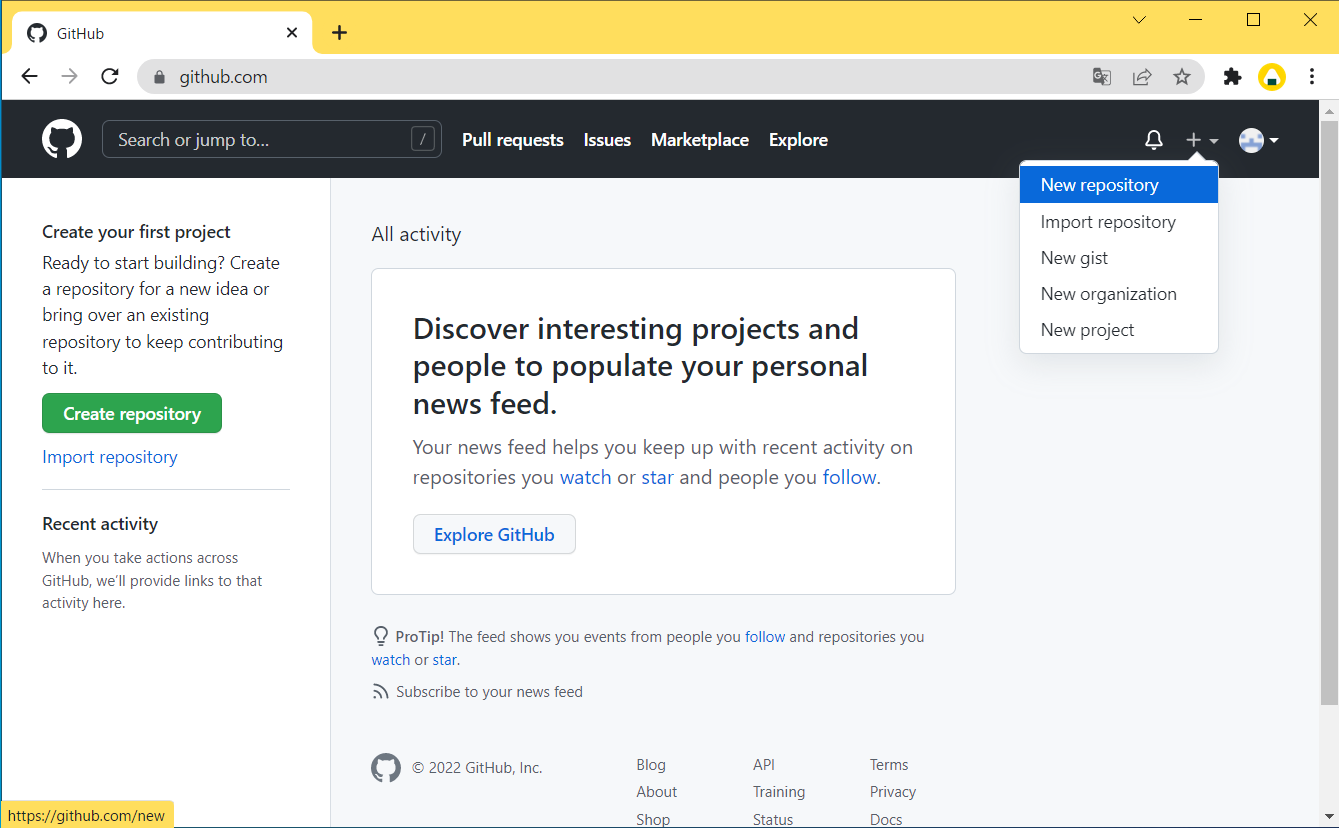
Task: Open the About footer link
Action: [656, 792]
